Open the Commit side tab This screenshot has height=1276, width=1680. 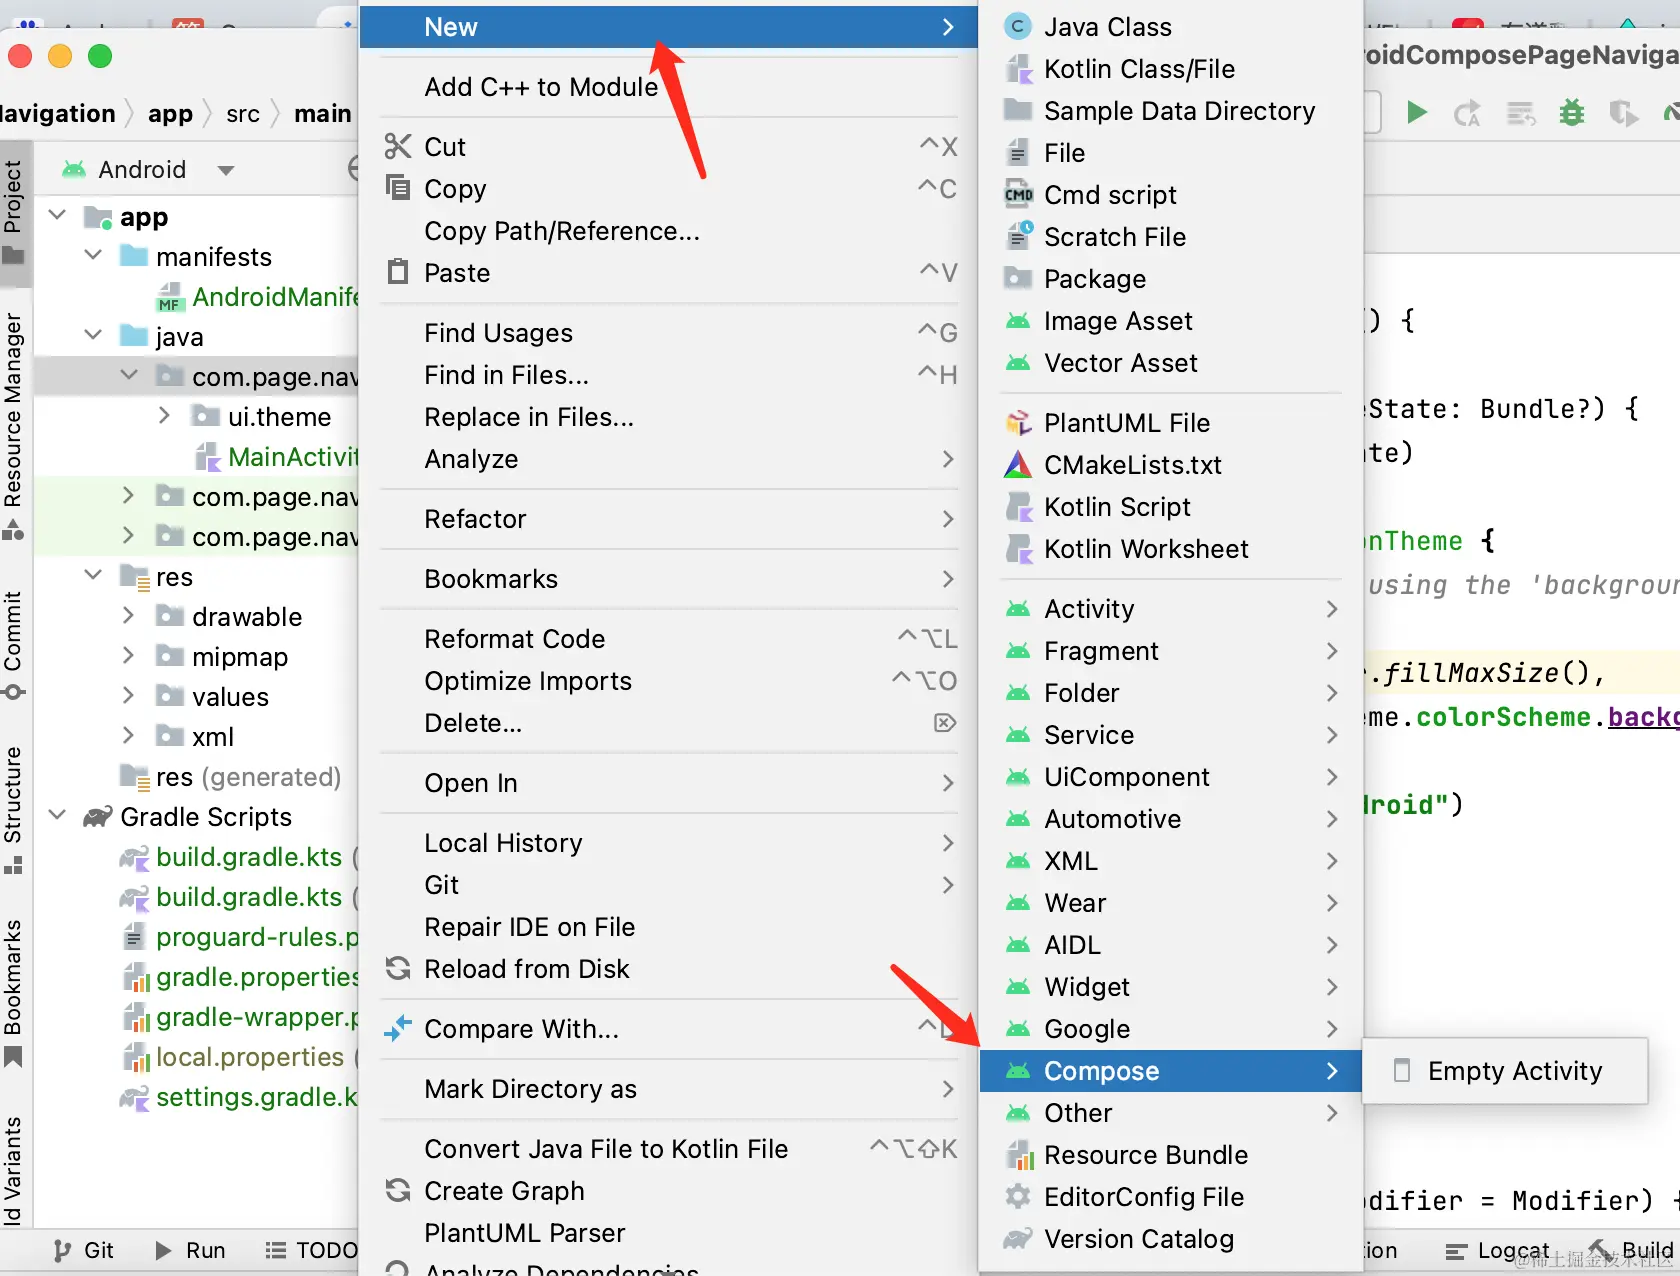(x=14, y=645)
